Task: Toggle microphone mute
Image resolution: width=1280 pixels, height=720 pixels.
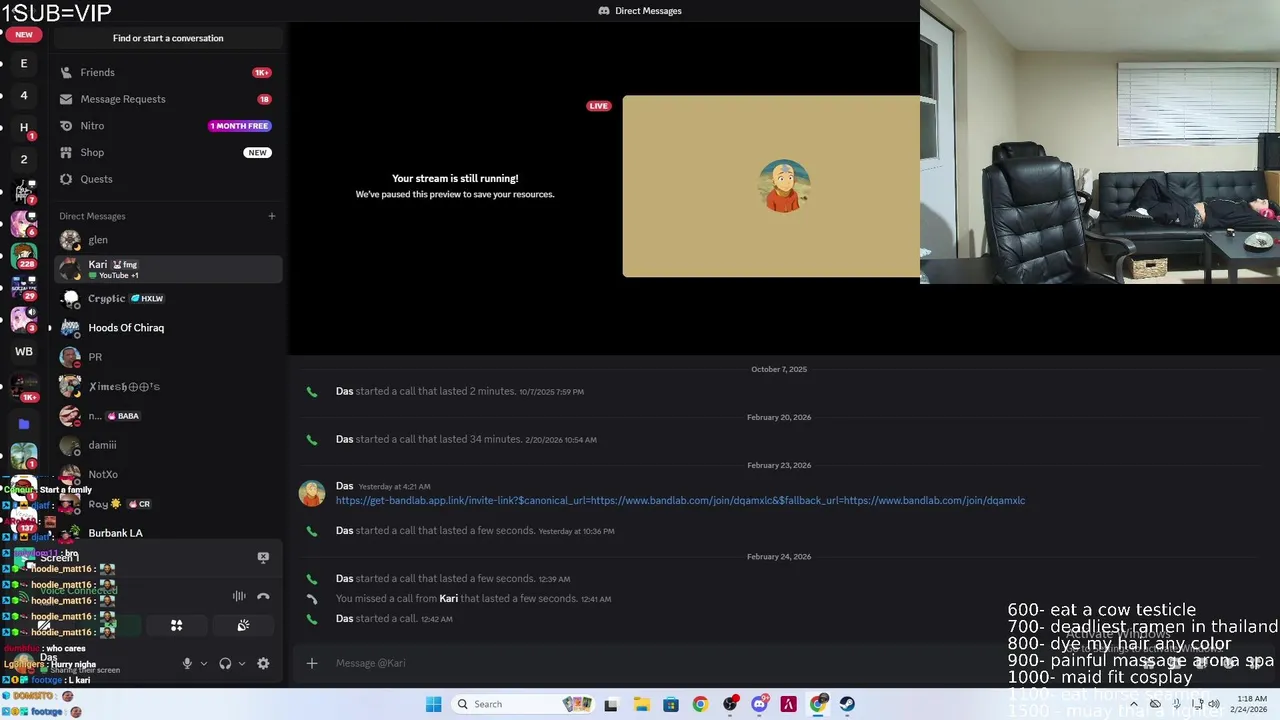Action: click(x=187, y=663)
